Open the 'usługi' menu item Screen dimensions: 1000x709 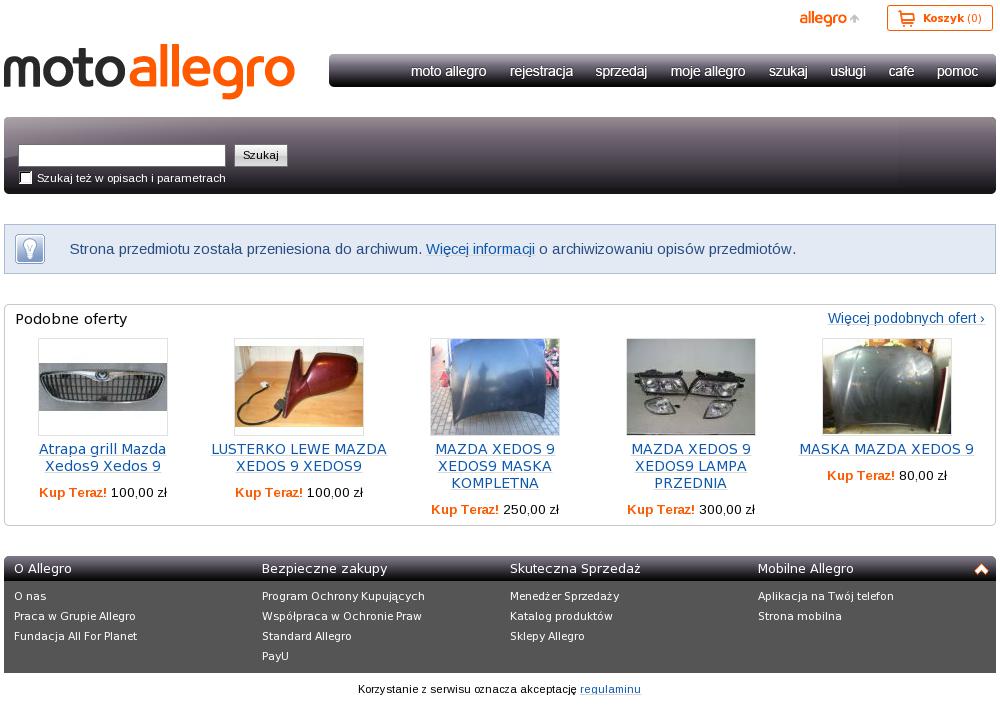click(x=848, y=71)
